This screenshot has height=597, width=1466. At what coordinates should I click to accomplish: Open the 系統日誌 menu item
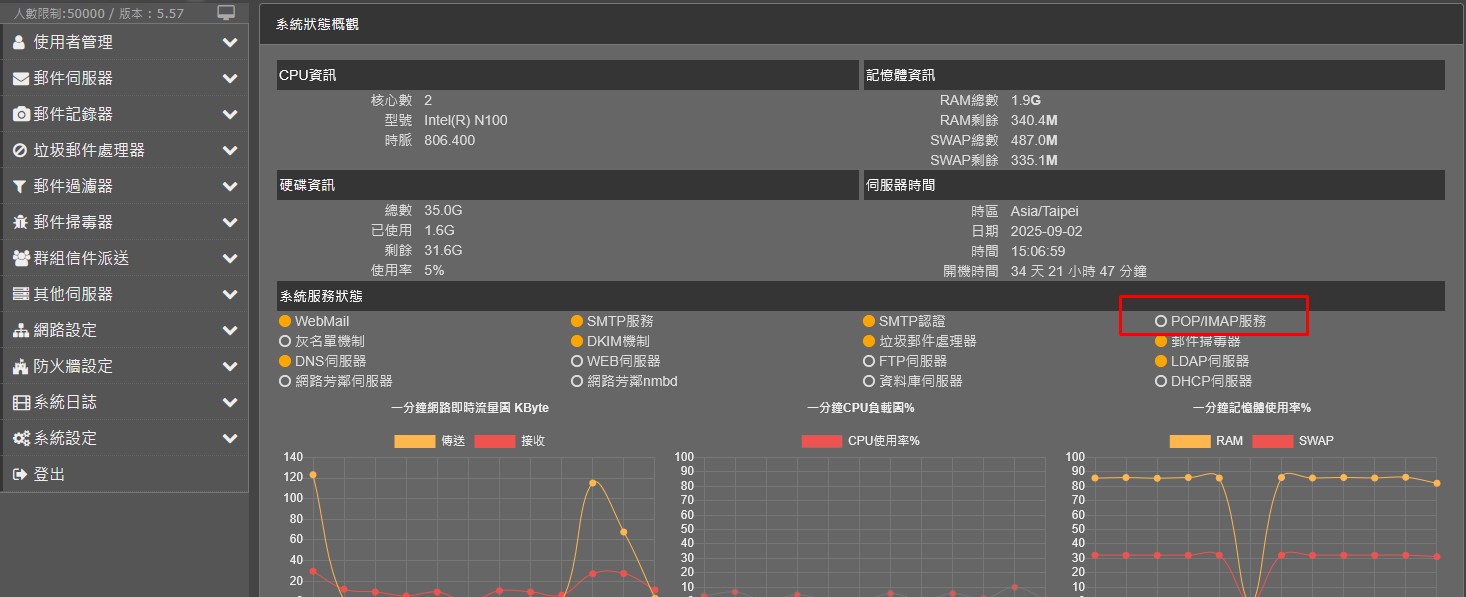point(65,402)
